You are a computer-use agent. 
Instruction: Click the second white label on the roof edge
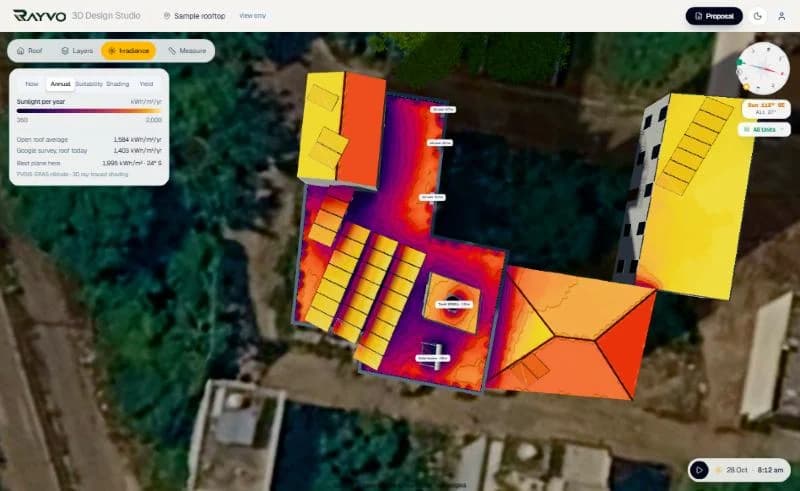(x=440, y=143)
